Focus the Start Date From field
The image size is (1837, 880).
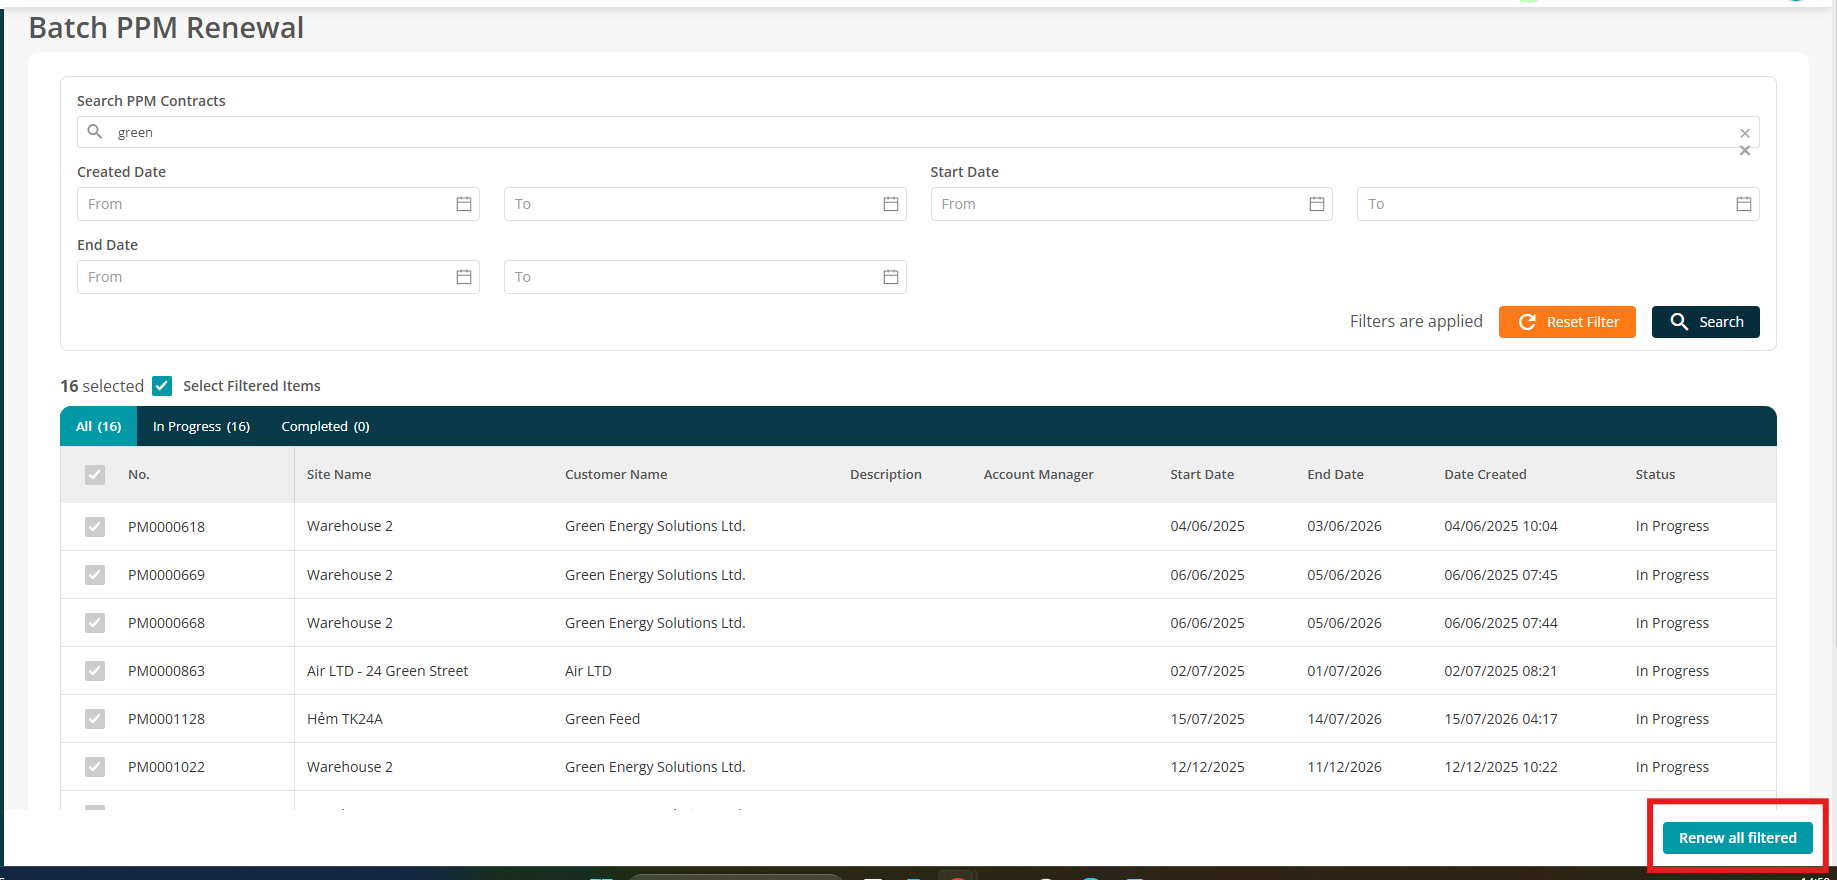[1132, 204]
